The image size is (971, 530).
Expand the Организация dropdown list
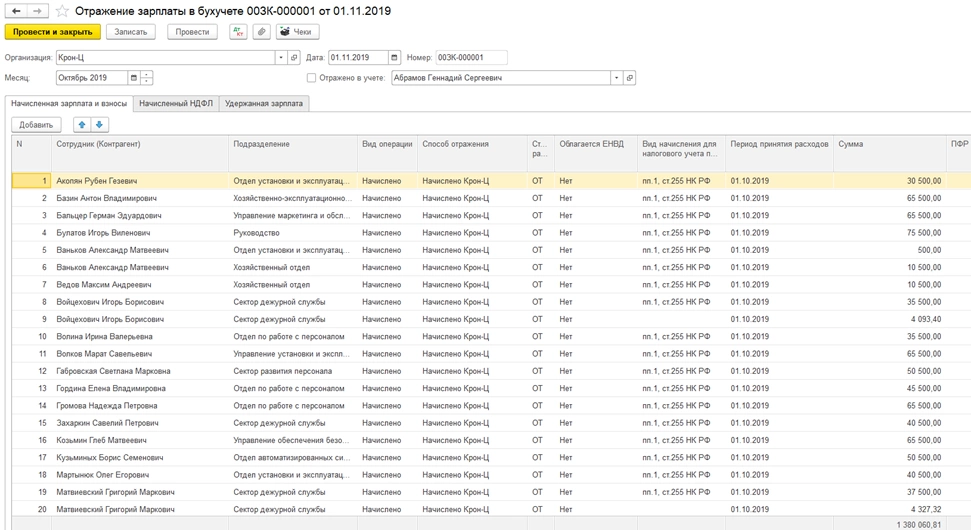coord(280,58)
